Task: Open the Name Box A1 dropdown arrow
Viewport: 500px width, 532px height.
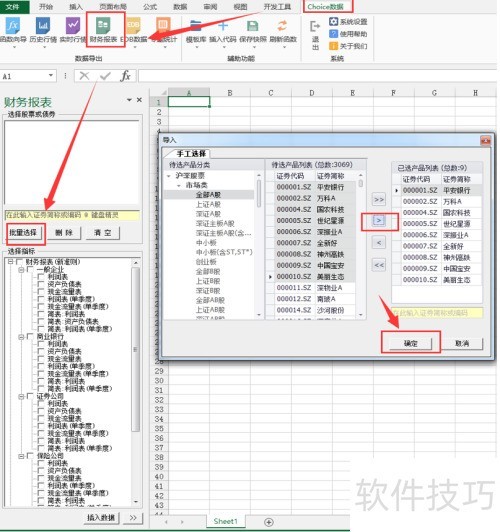Action: coord(51,75)
